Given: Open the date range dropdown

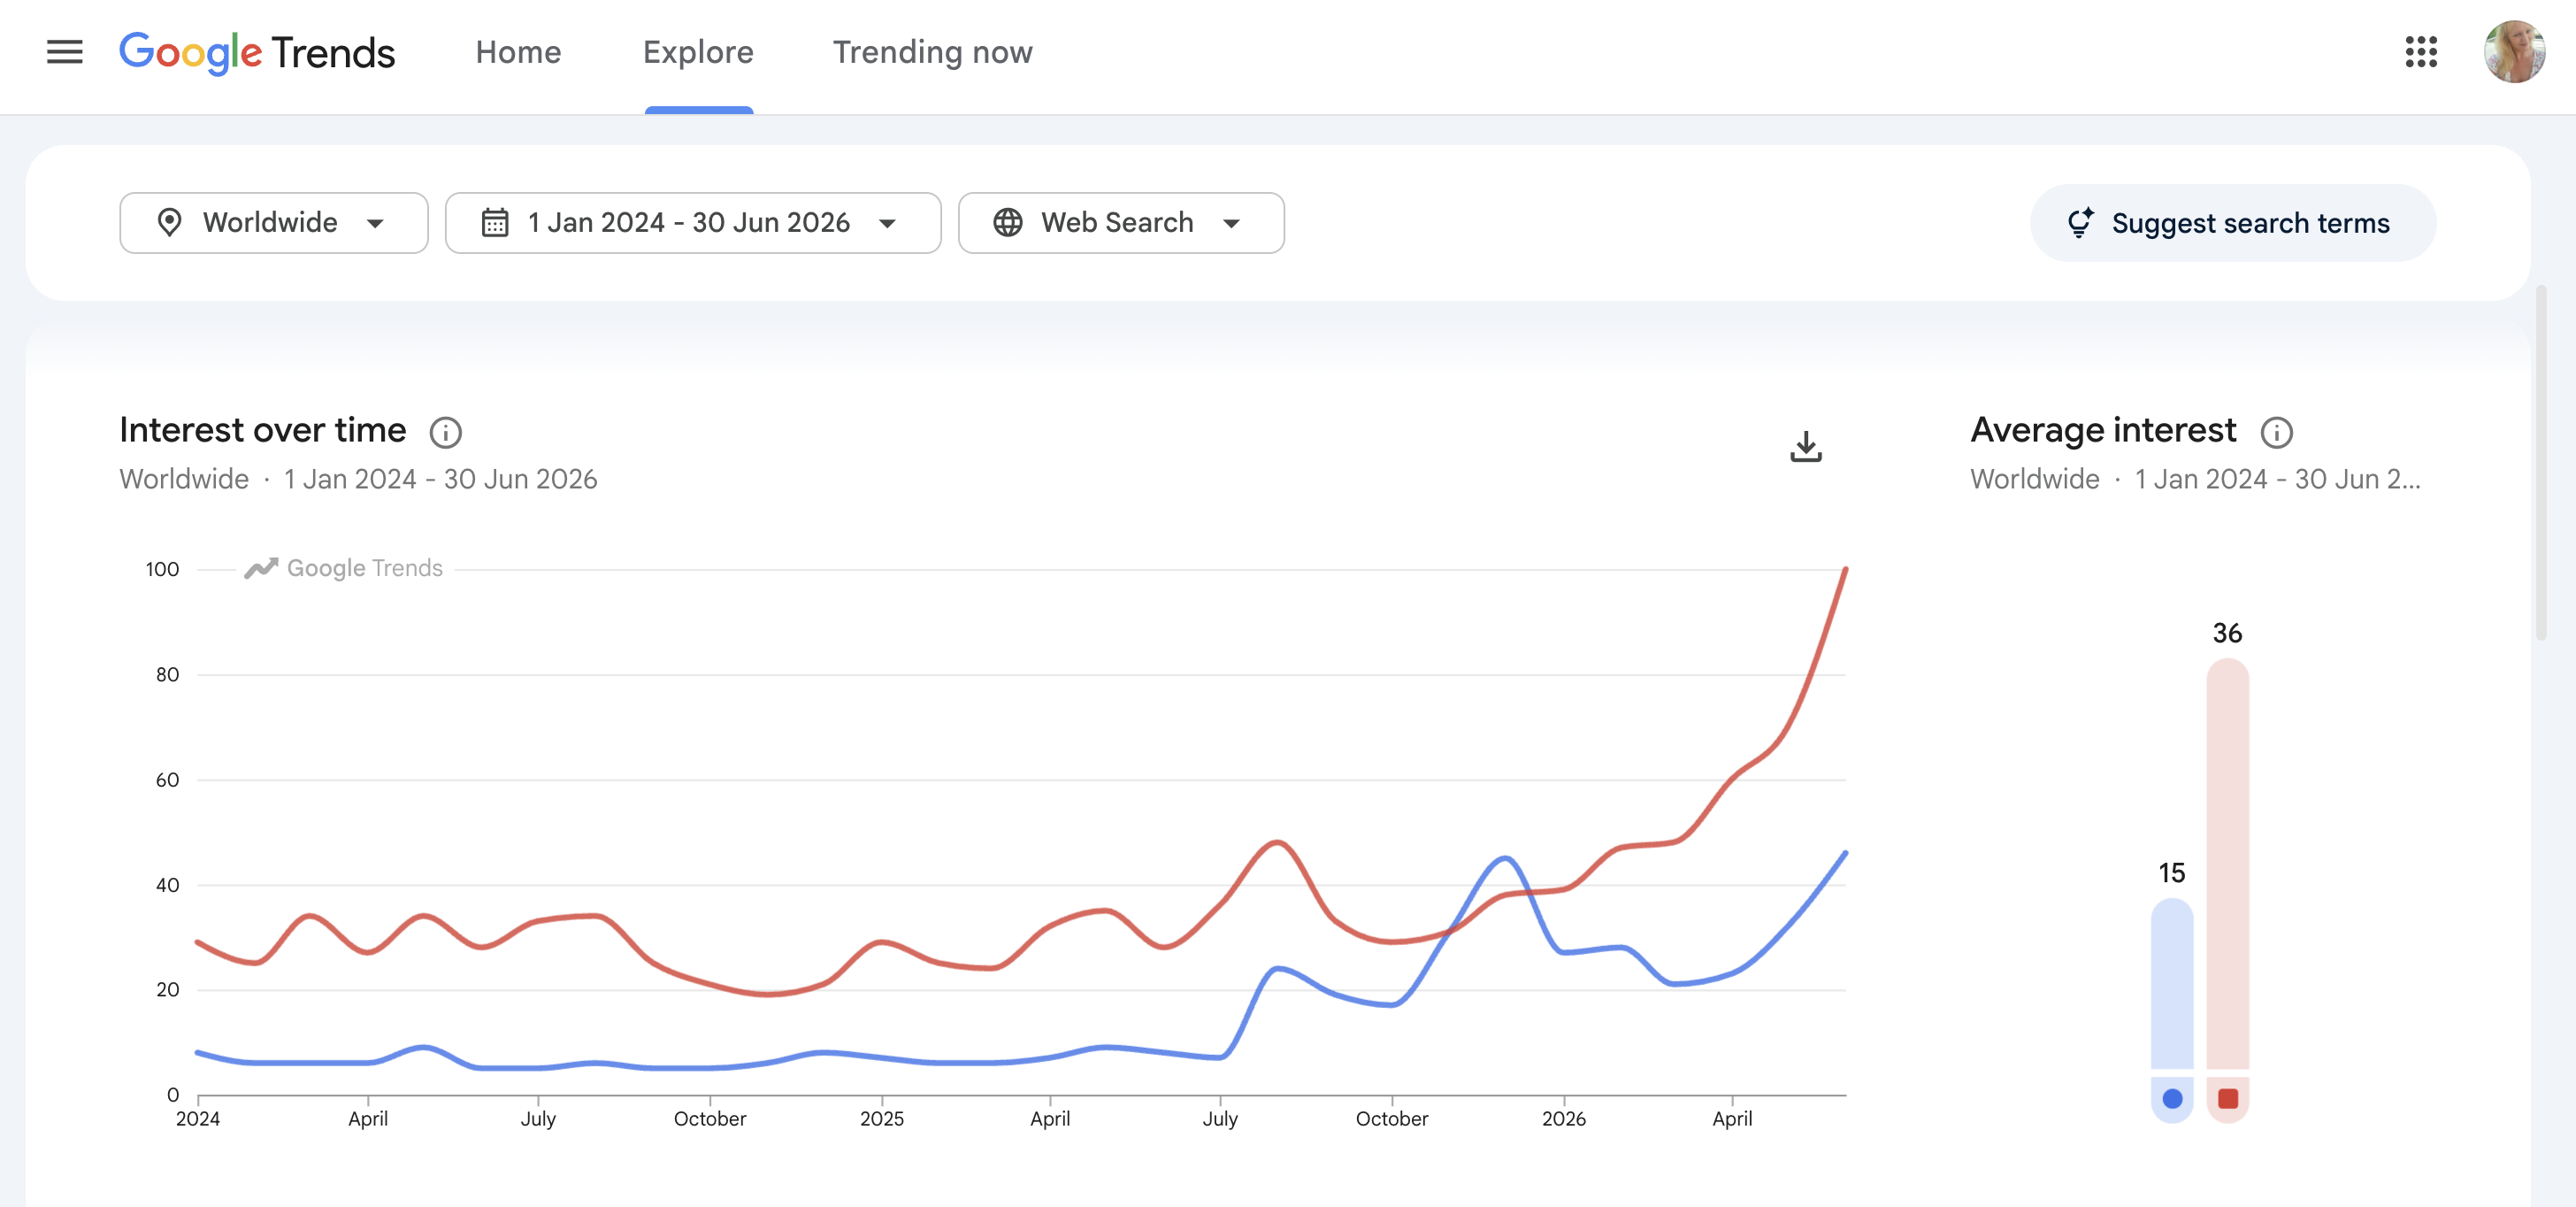Looking at the screenshot, I should [x=692, y=222].
